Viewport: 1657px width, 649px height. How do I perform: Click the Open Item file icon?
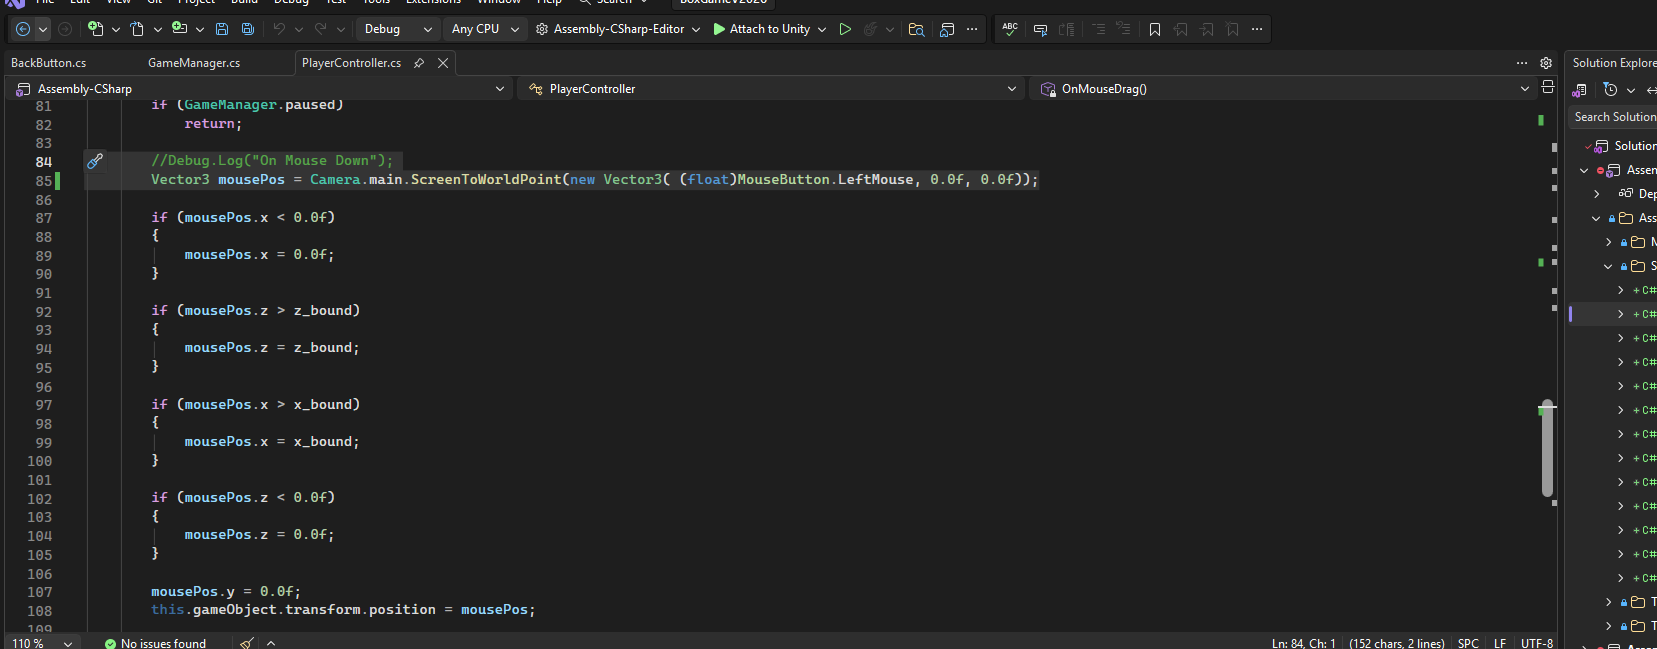137,29
